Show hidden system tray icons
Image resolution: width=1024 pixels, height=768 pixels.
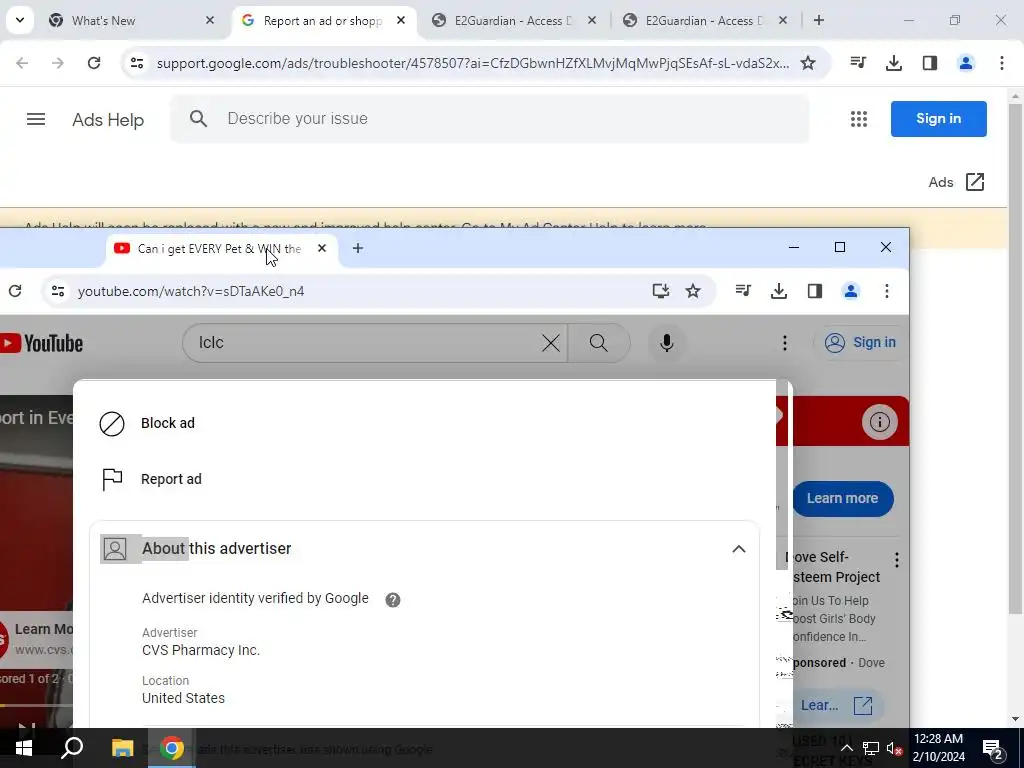pos(846,748)
